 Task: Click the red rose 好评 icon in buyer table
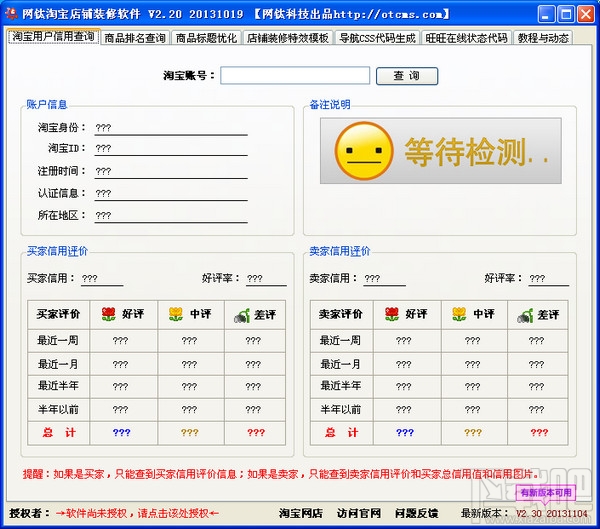click(x=109, y=314)
